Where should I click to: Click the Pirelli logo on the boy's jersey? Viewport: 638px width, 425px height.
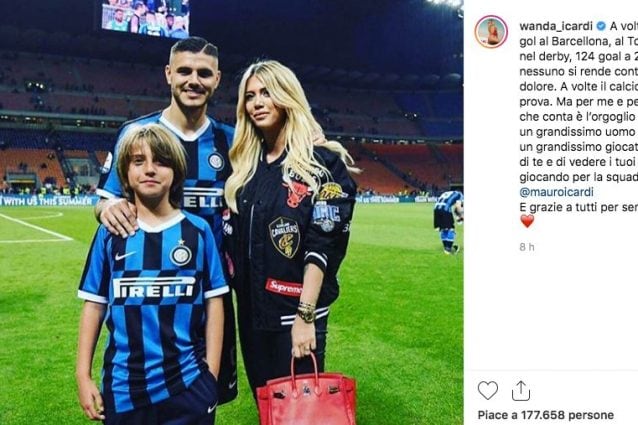[154, 287]
